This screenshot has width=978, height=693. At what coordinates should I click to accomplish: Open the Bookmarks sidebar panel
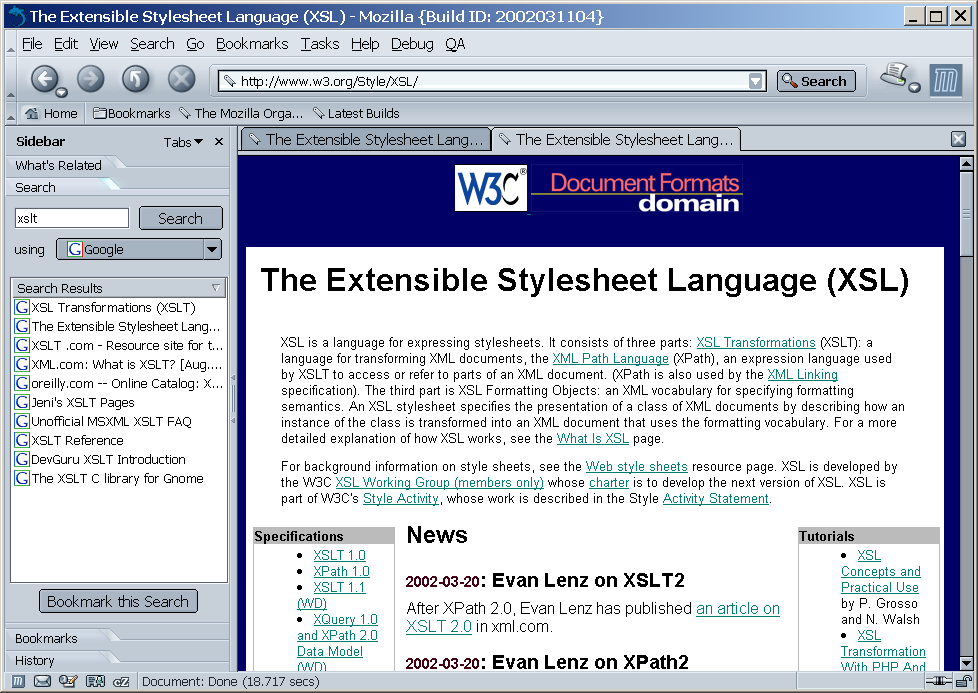[46, 639]
